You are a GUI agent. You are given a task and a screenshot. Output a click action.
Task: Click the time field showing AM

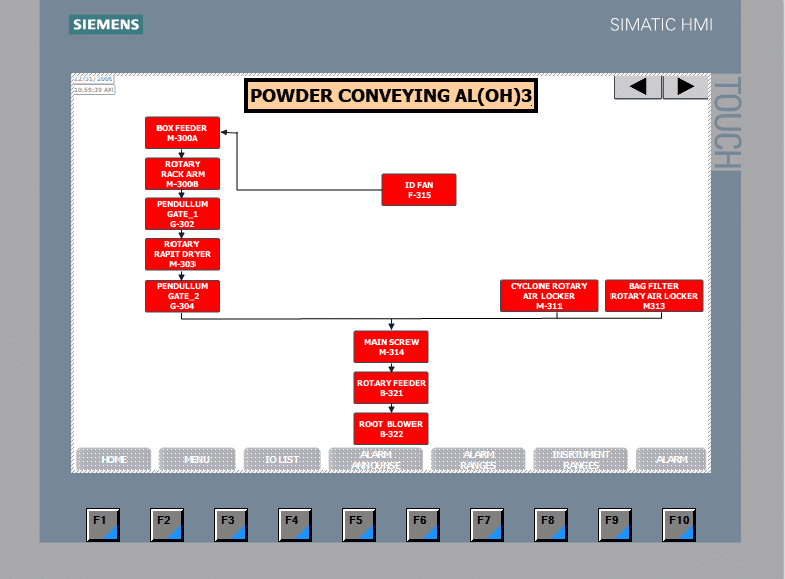pos(94,90)
